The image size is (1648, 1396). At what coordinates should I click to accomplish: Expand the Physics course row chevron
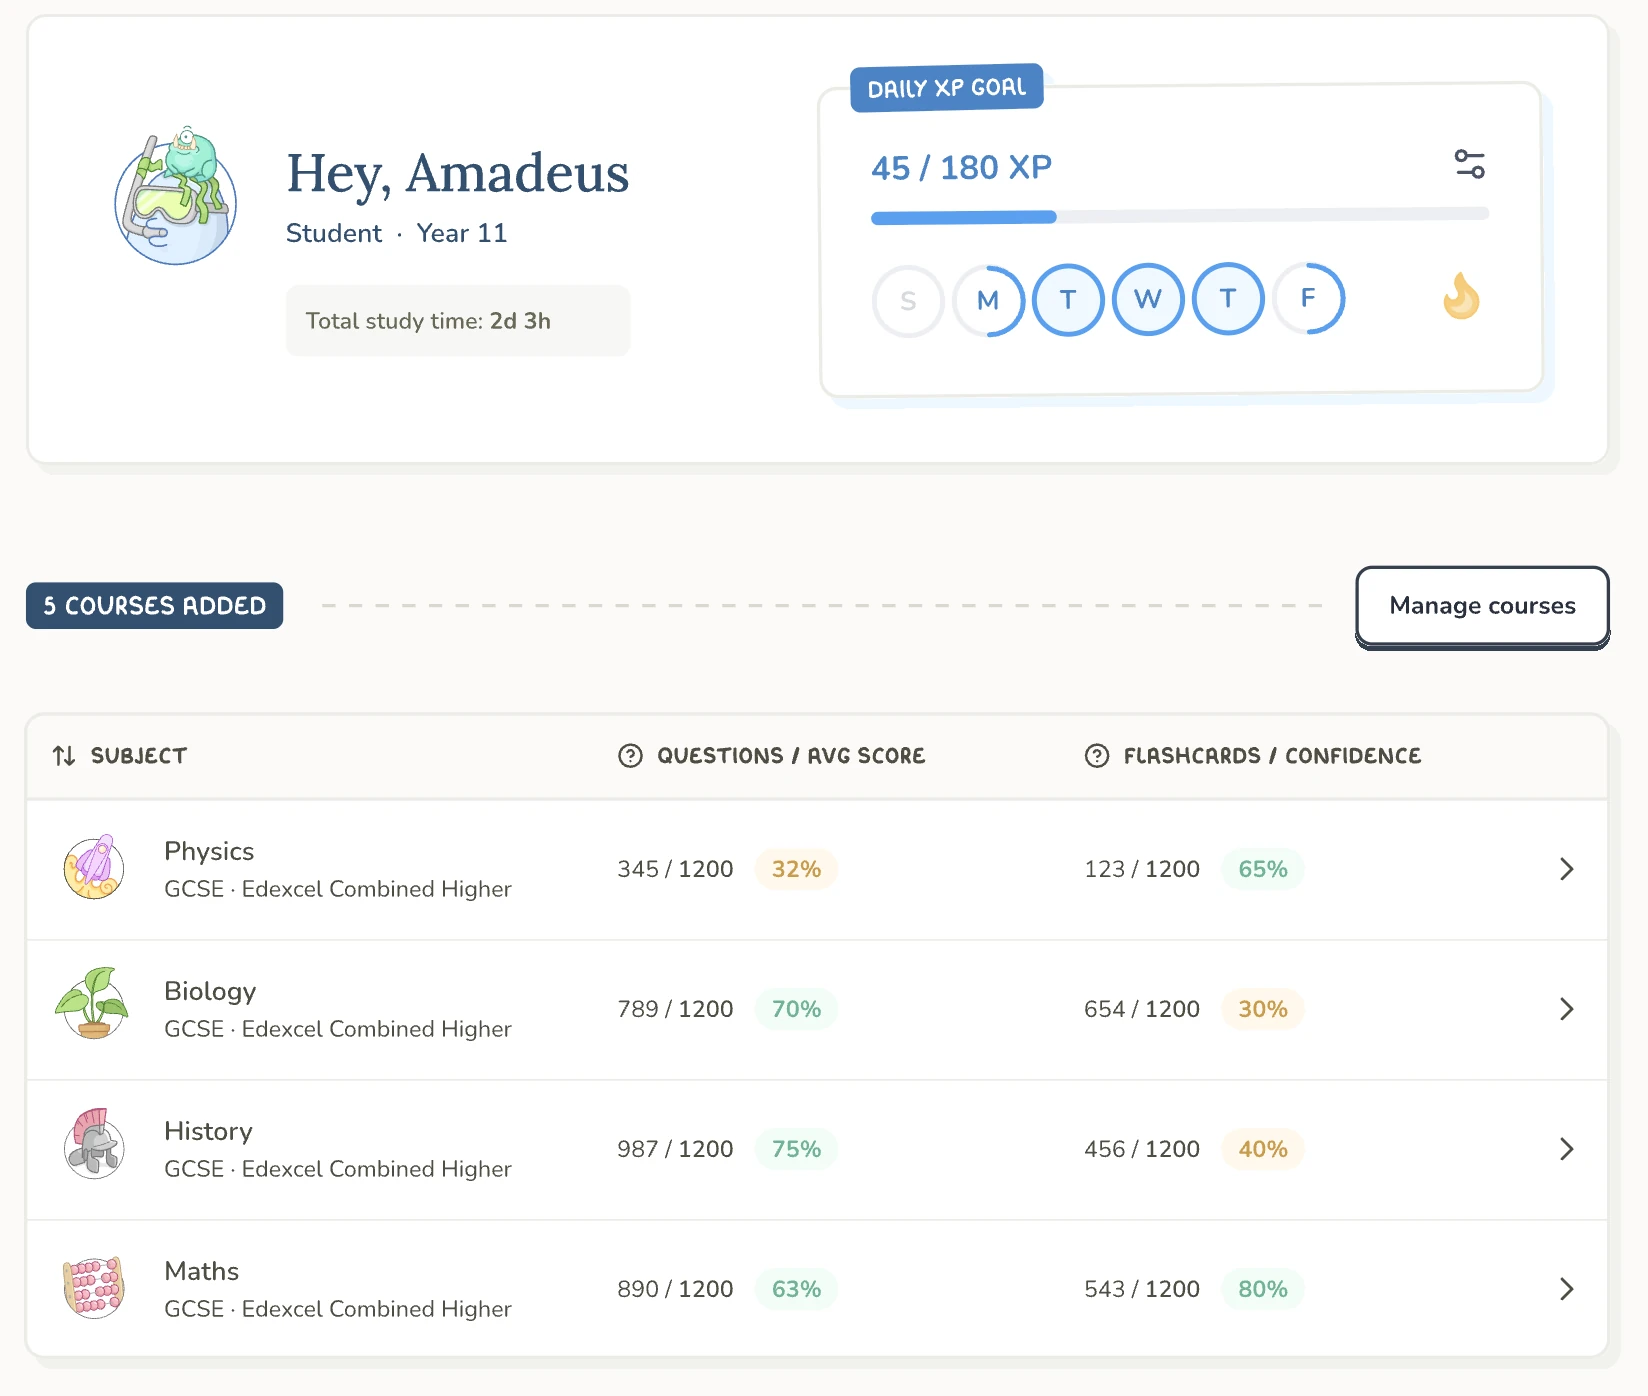pos(1566,869)
